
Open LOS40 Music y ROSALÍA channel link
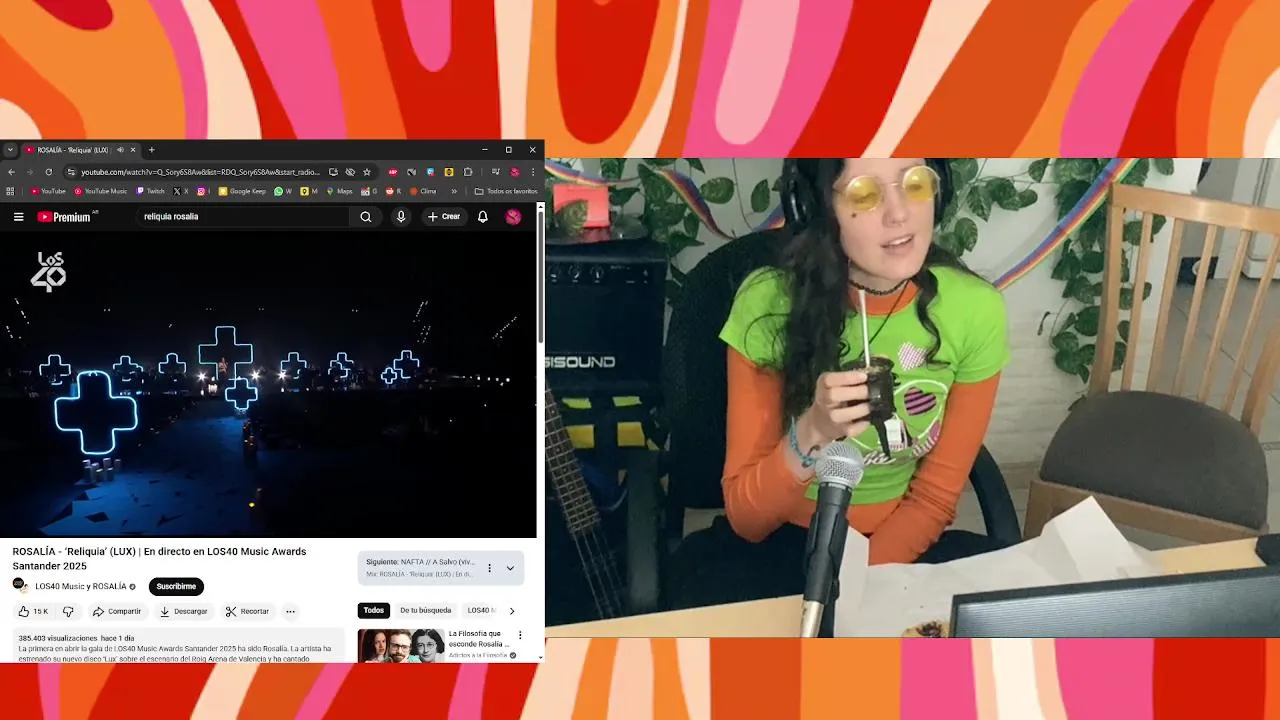81,586
